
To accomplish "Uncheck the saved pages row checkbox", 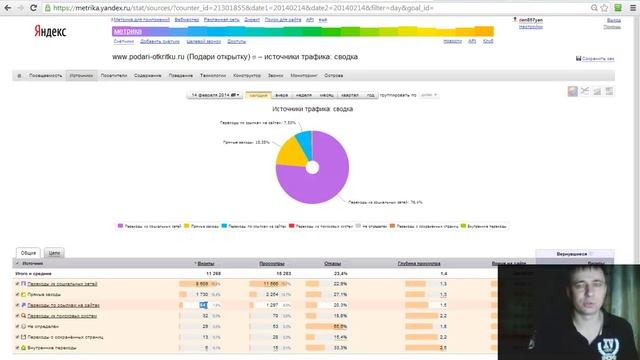I will [x=17, y=337].
